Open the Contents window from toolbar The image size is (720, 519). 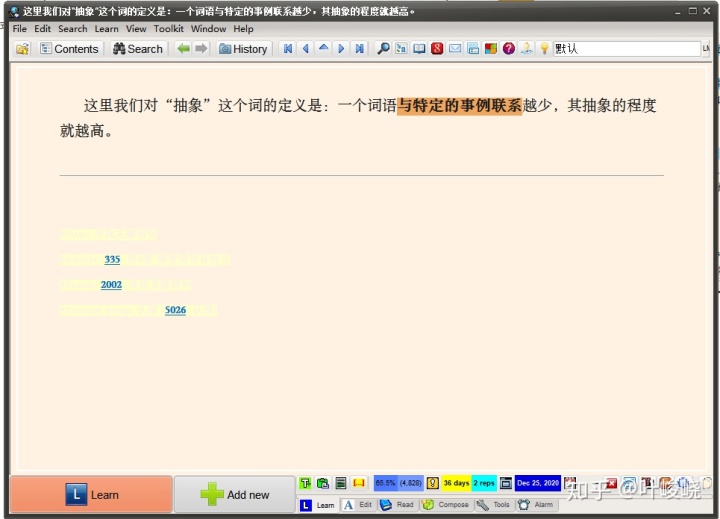click(x=69, y=49)
